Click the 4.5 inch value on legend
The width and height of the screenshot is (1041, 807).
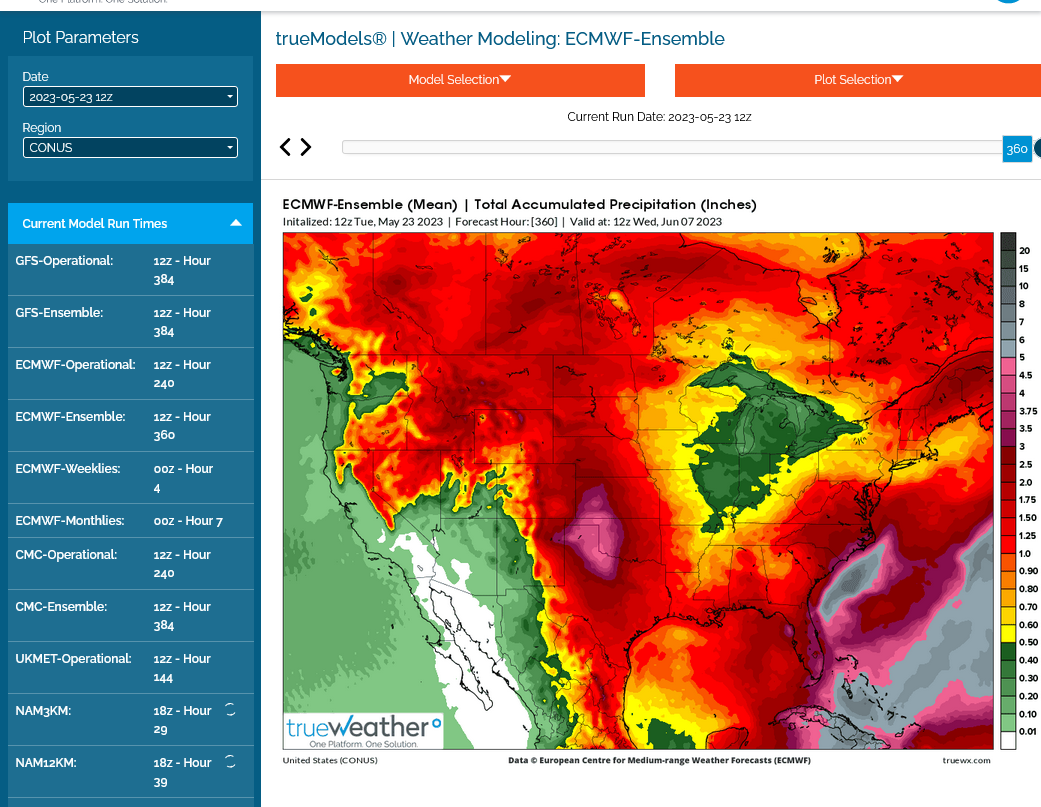click(1026, 375)
